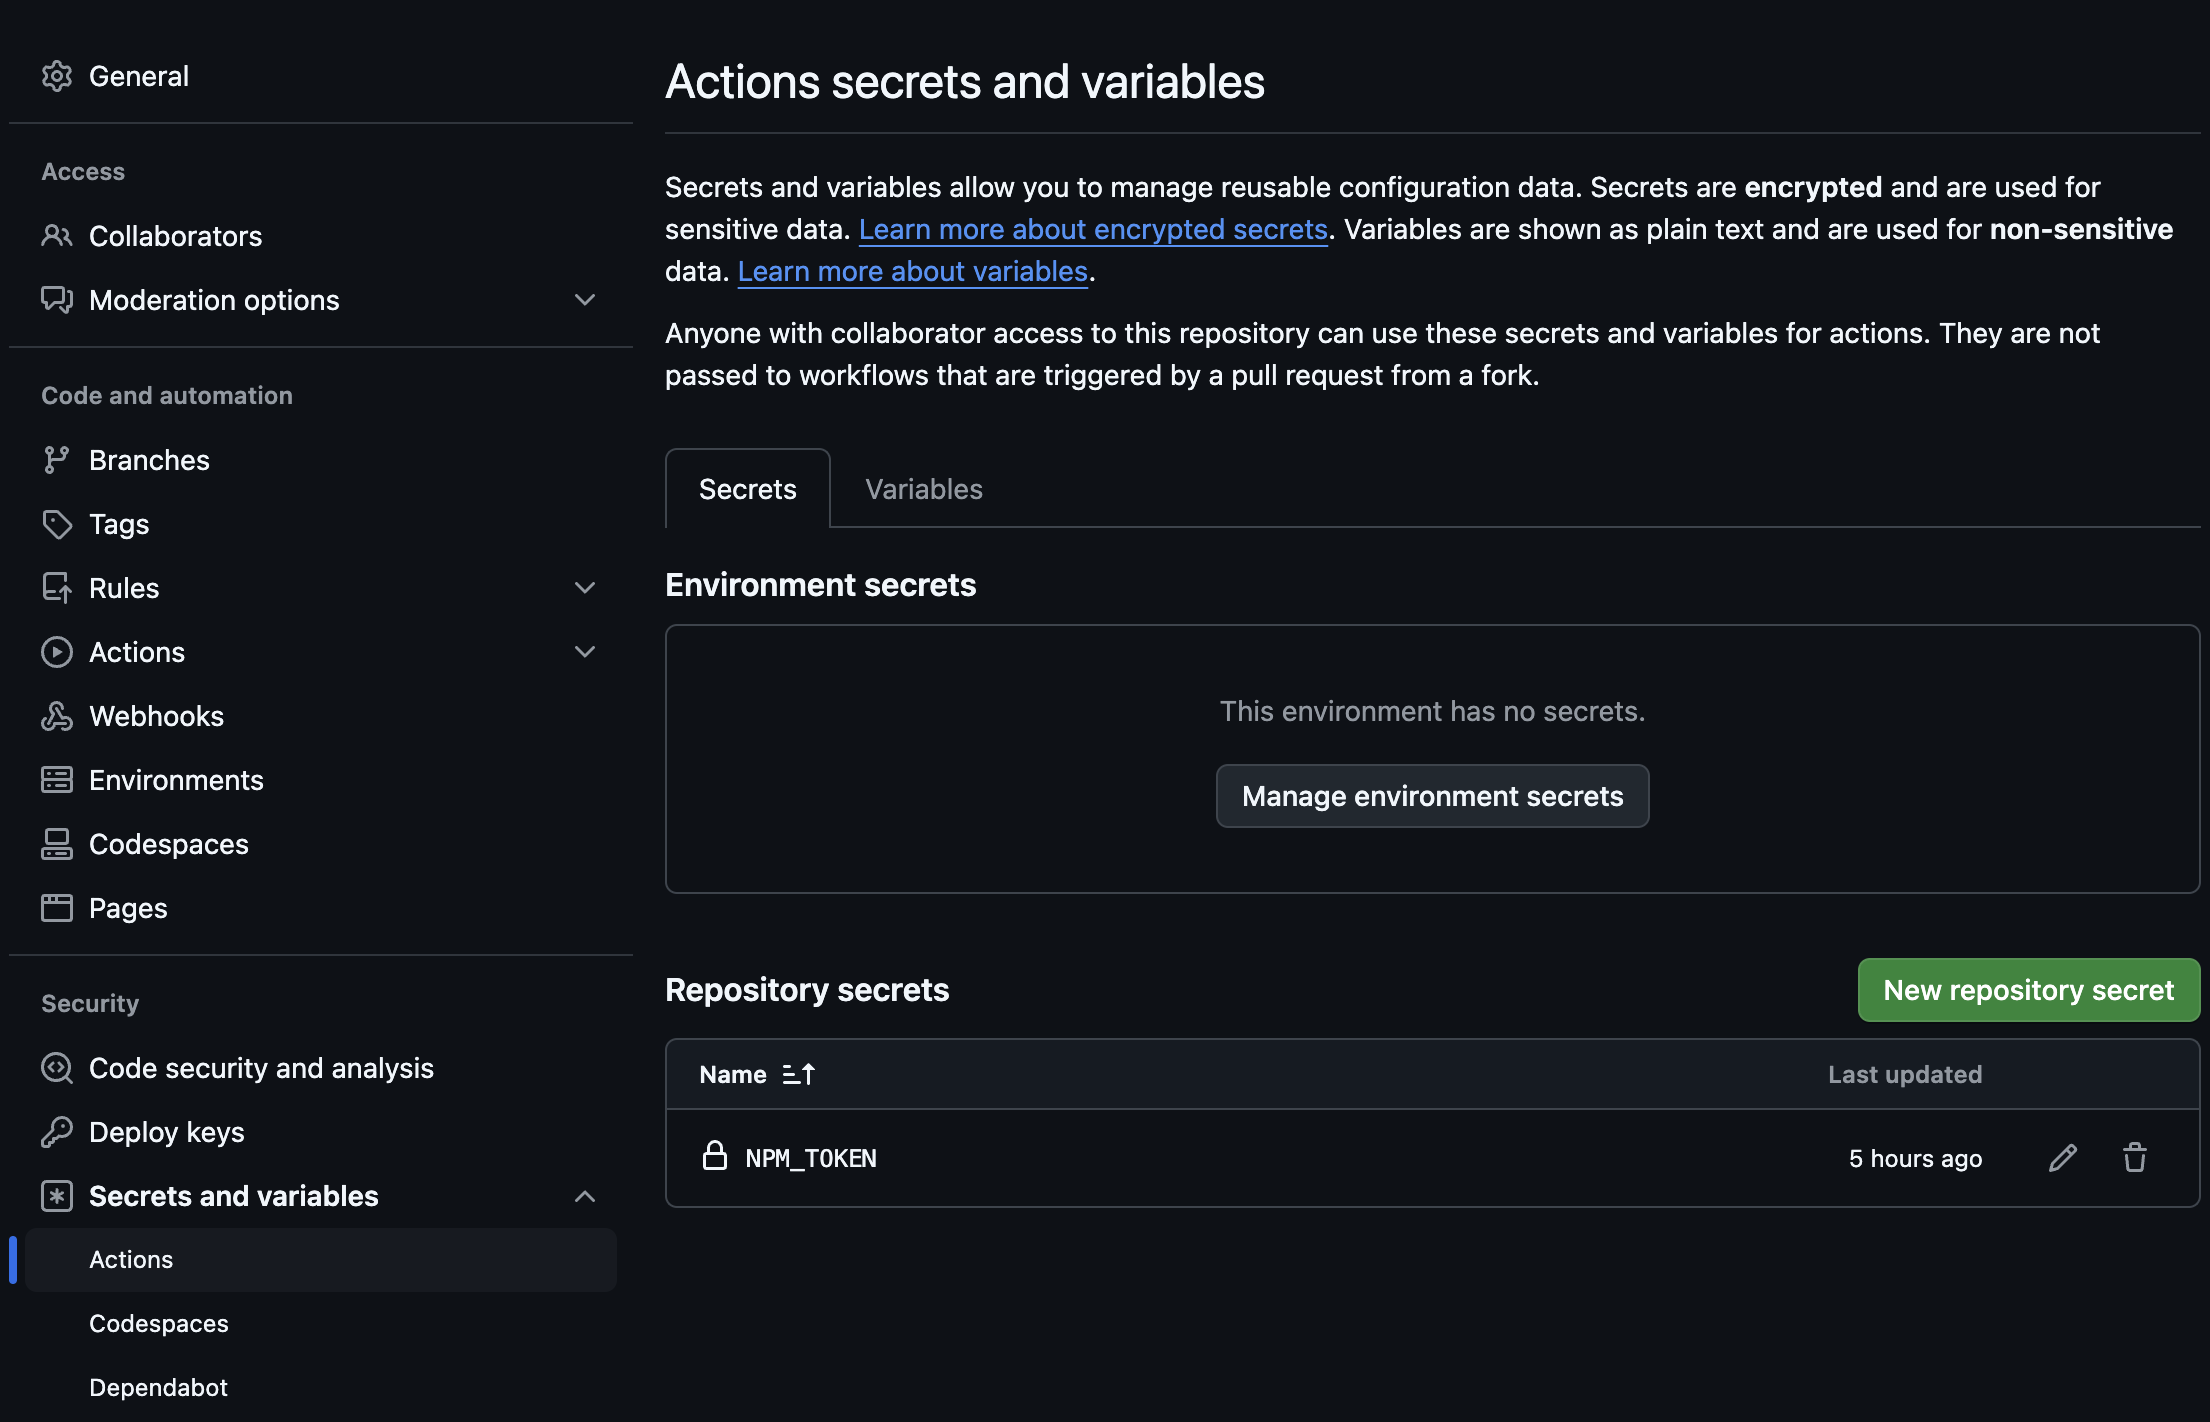Click the General settings gear icon
2210x1422 pixels.
tap(57, 76)
